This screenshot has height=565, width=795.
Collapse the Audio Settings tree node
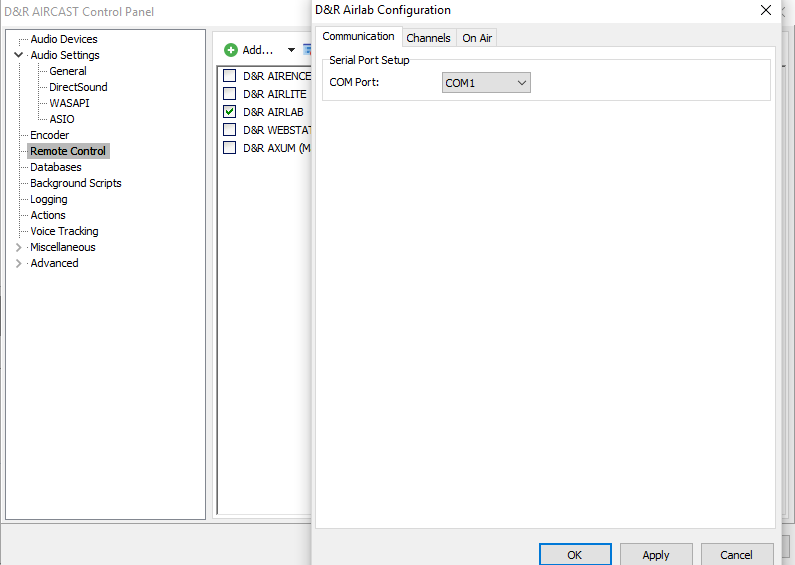tap(18, 55)
